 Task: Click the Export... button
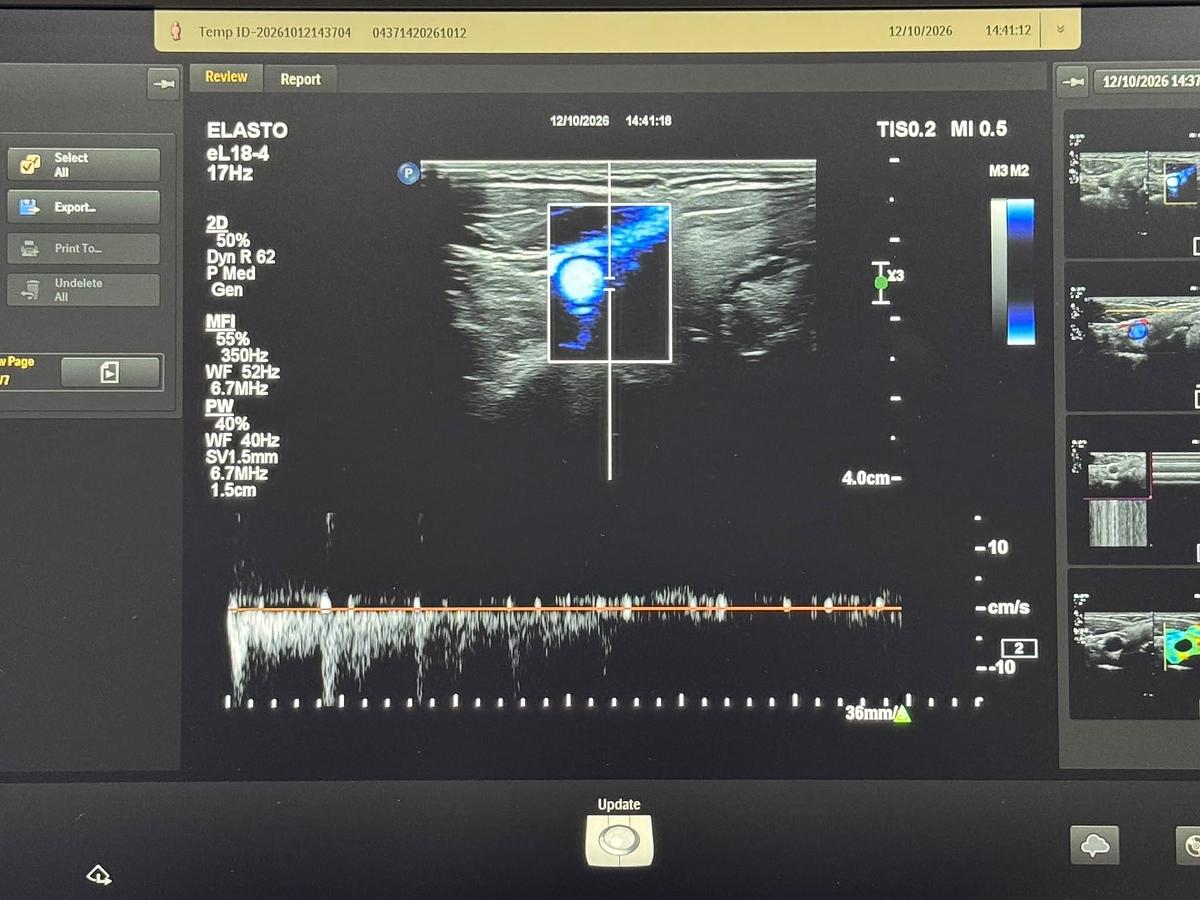(84, 207)
